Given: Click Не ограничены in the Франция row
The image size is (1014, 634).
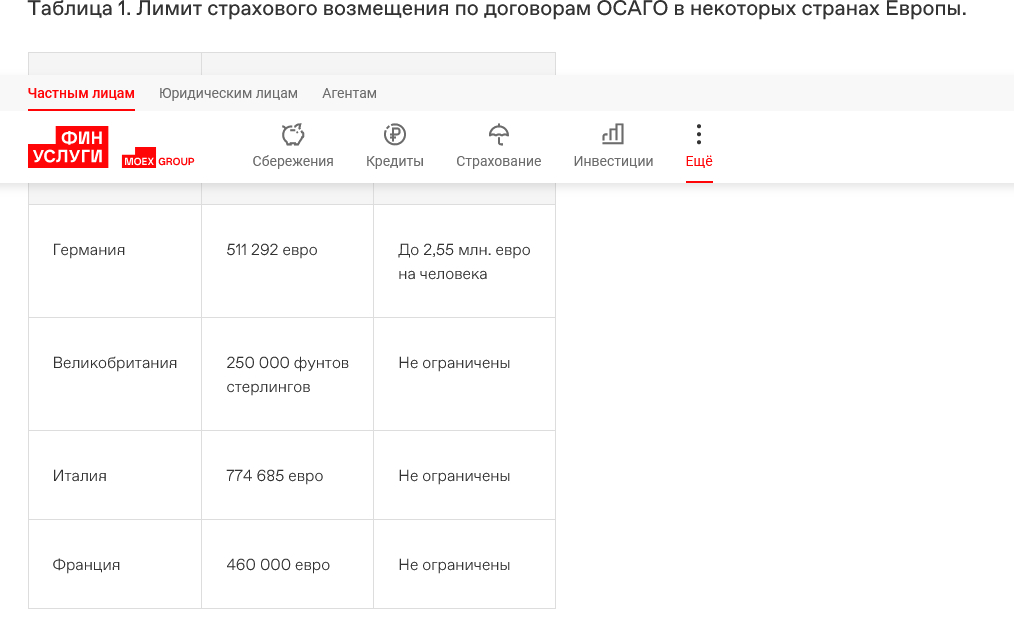Looking at the screenshot, I should click(464, 564).
